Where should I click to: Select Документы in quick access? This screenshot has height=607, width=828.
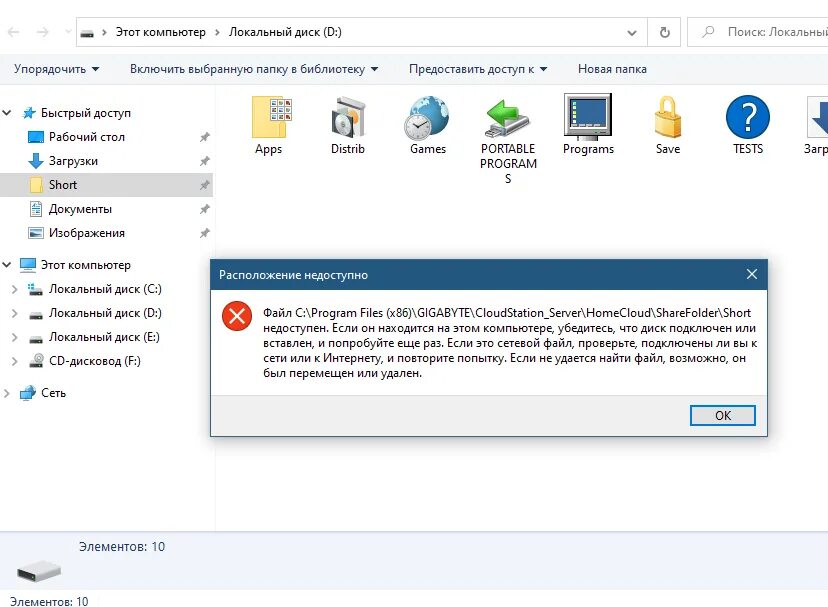coord(80,209)
